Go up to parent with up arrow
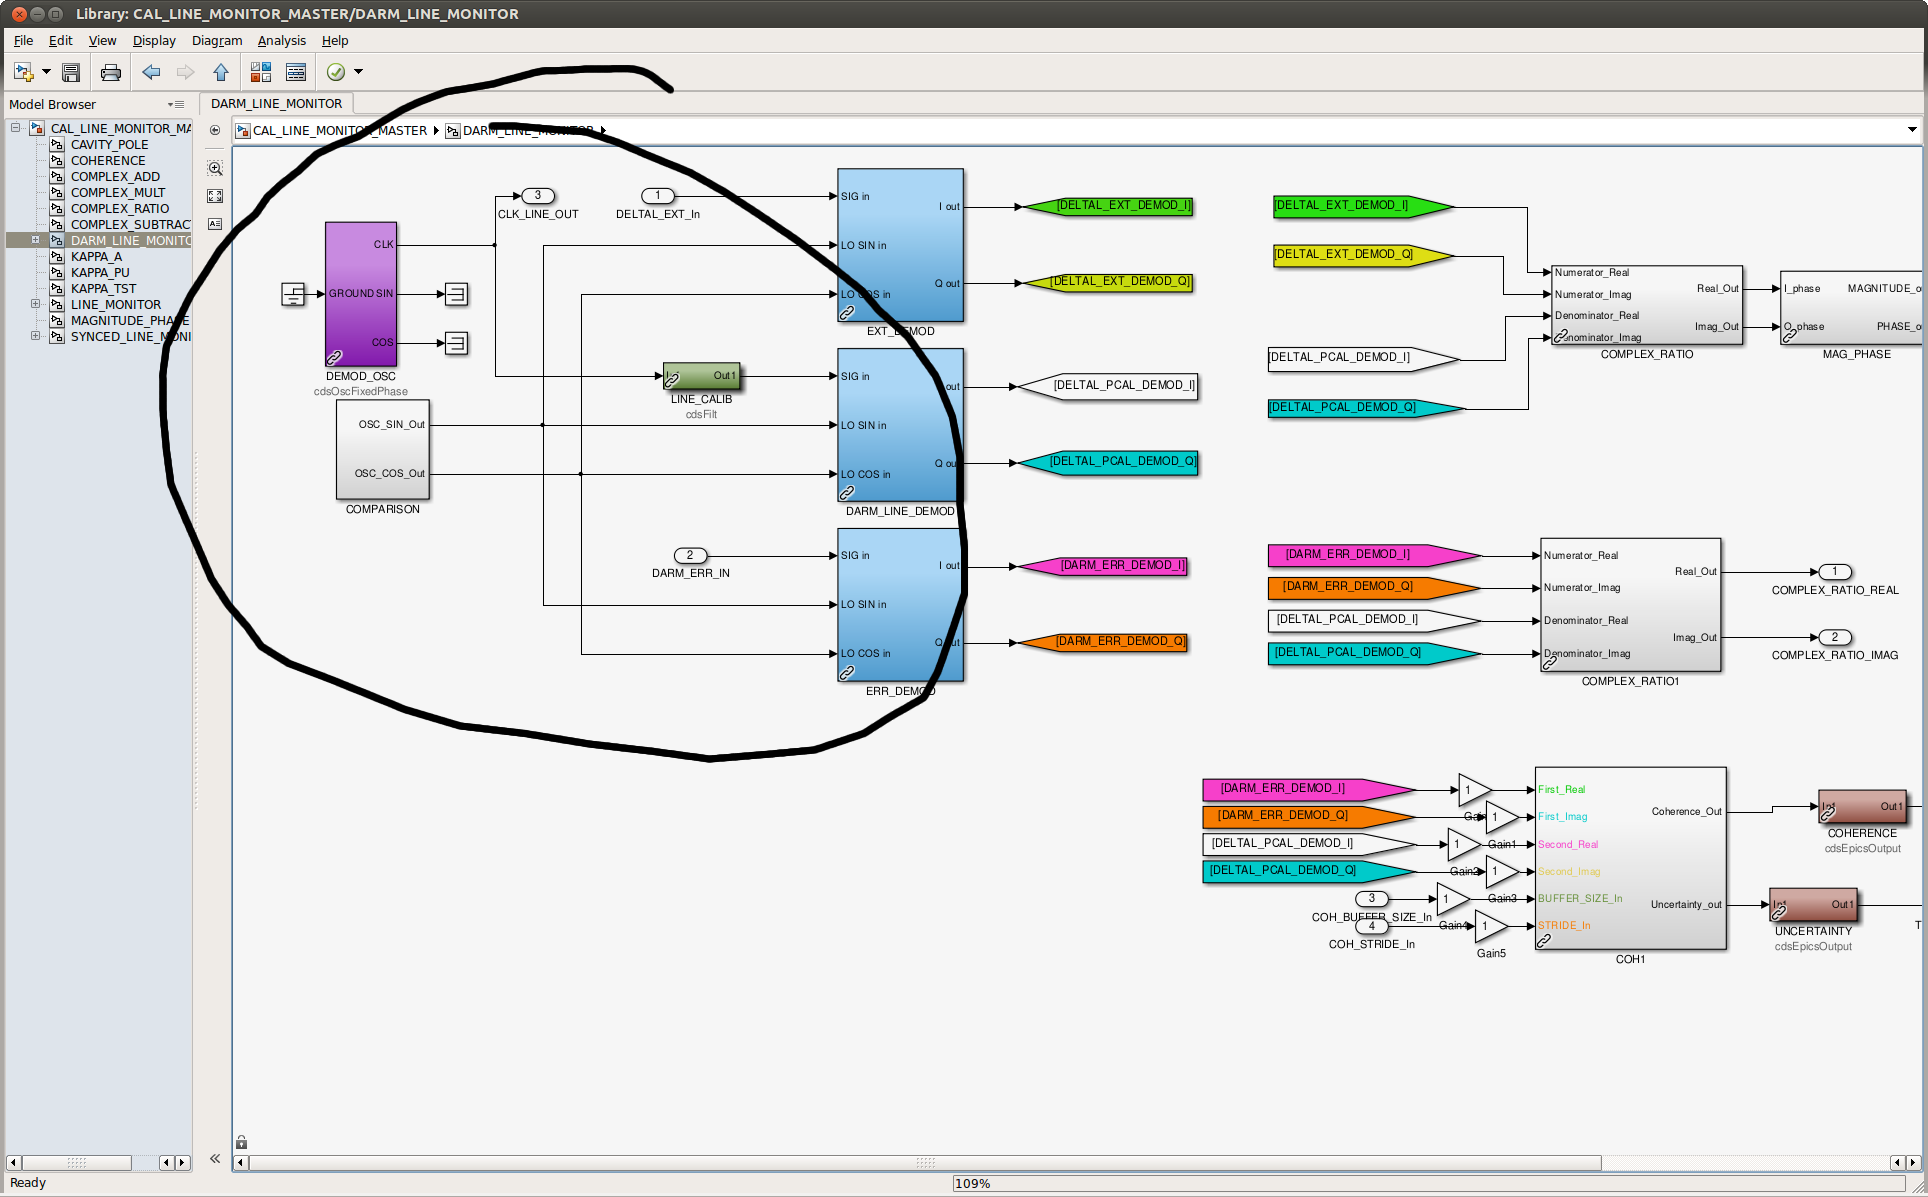The height and width of the screenshot is (1197, 1928). 221,72
